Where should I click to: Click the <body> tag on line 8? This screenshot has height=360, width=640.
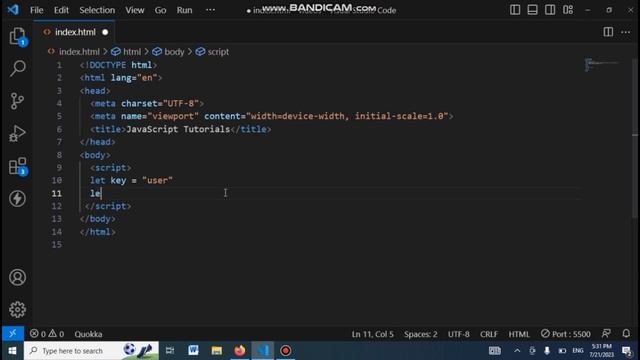click(x=95, y=155)
